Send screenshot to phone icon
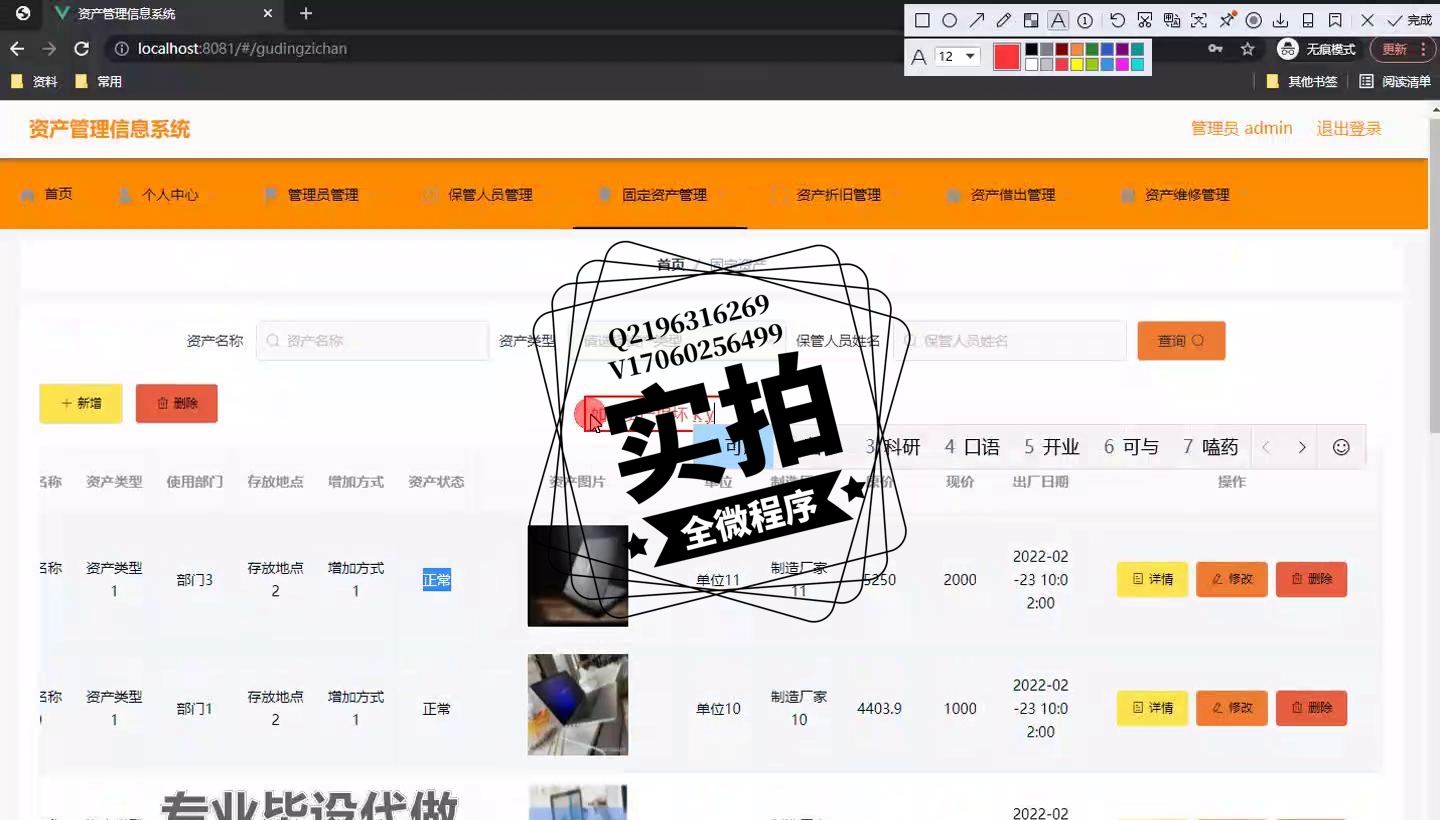1440x820 pixels. click(1307, 20)
